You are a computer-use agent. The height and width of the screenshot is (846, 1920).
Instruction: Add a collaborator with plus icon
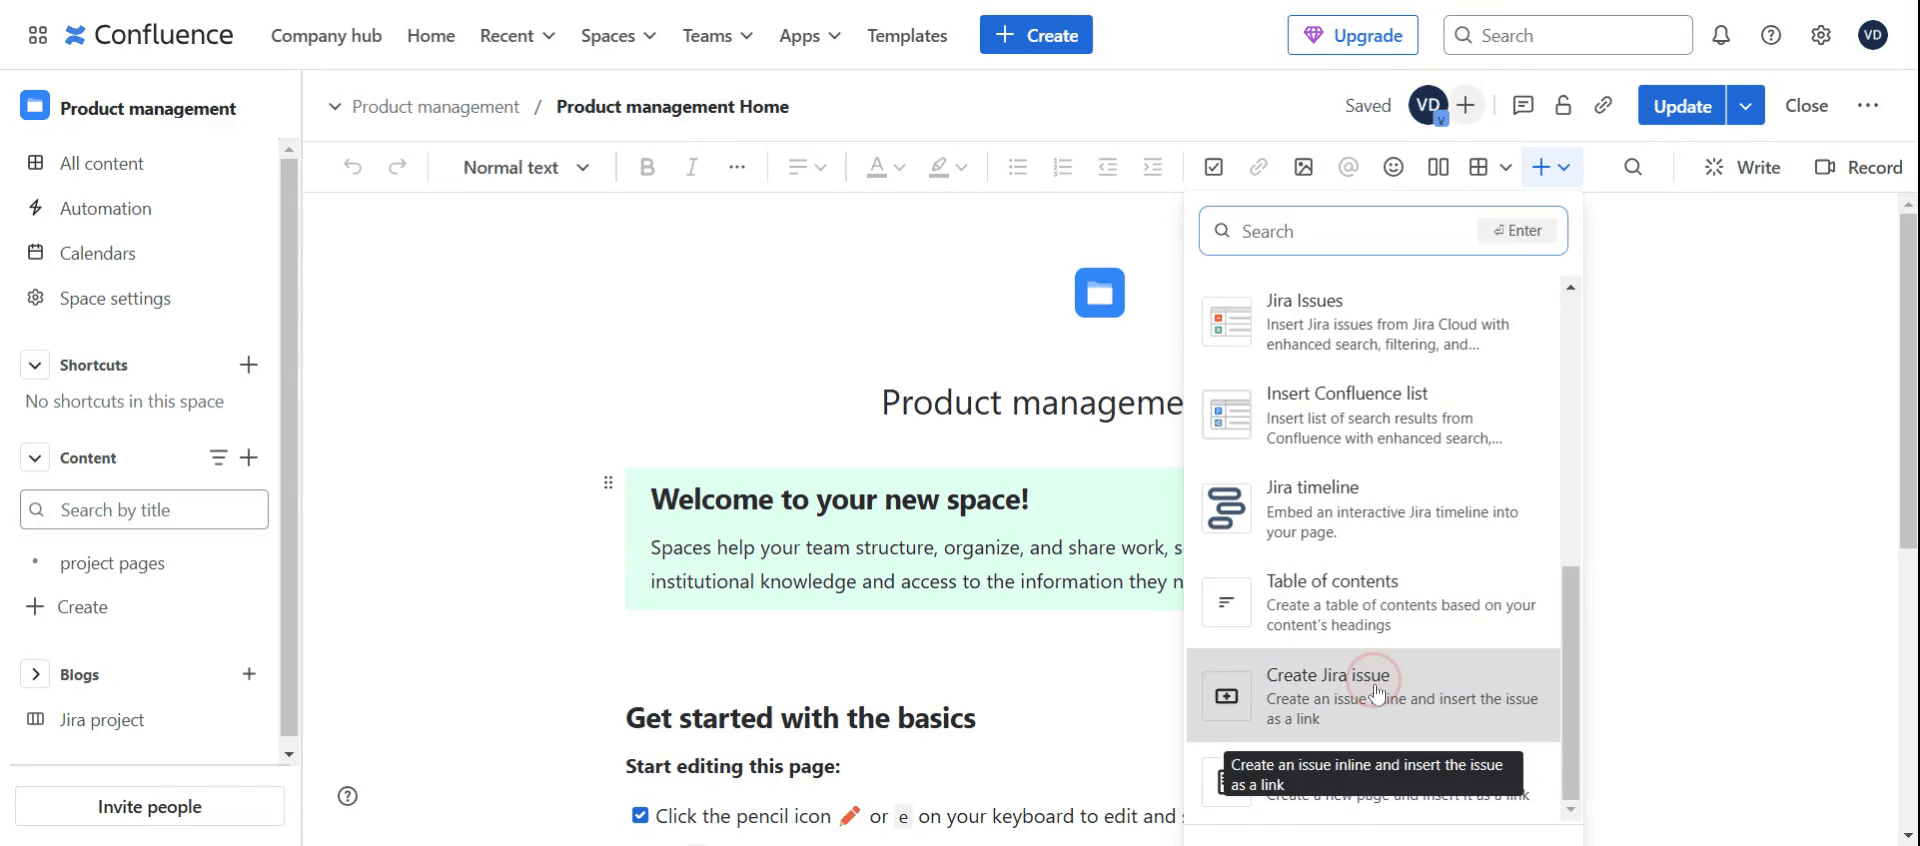pos(1466,105)
